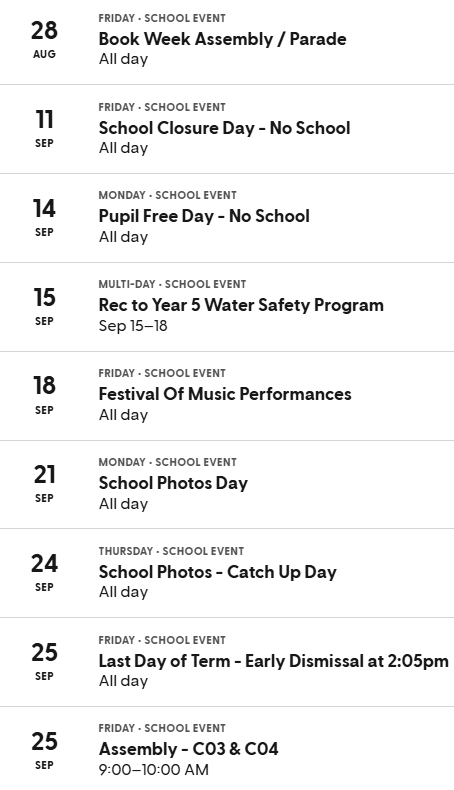This screenshot has height=790, width=454.
Task: Open School Photos Day event
Action: click(173, 483)
